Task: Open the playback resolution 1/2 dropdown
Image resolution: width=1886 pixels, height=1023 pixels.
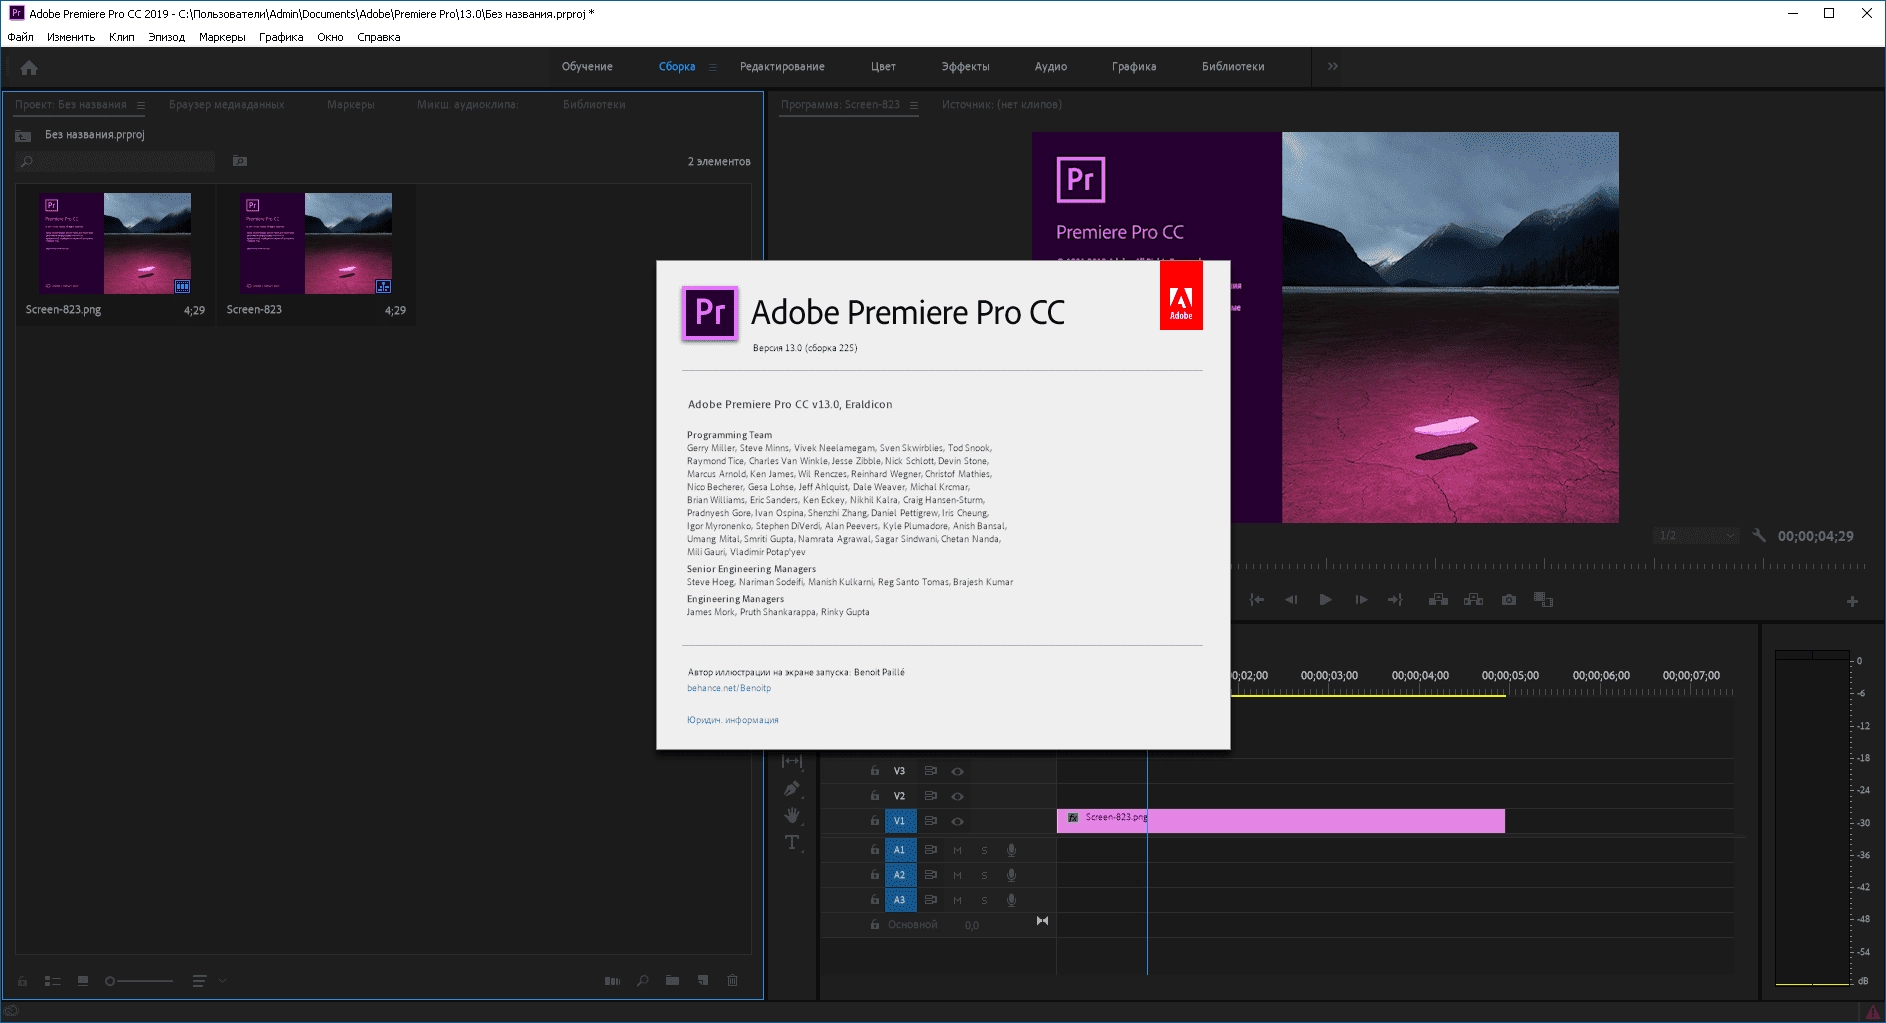Action: point(1697,536)
